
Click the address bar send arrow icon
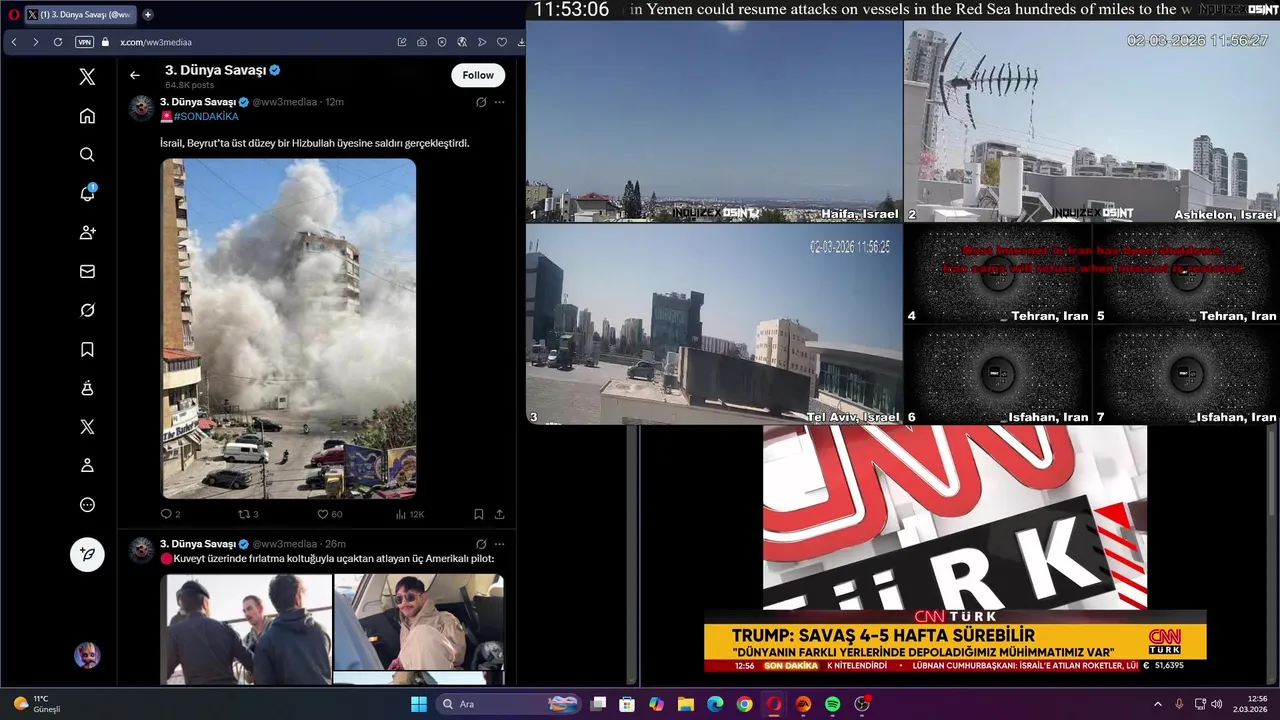482,42
